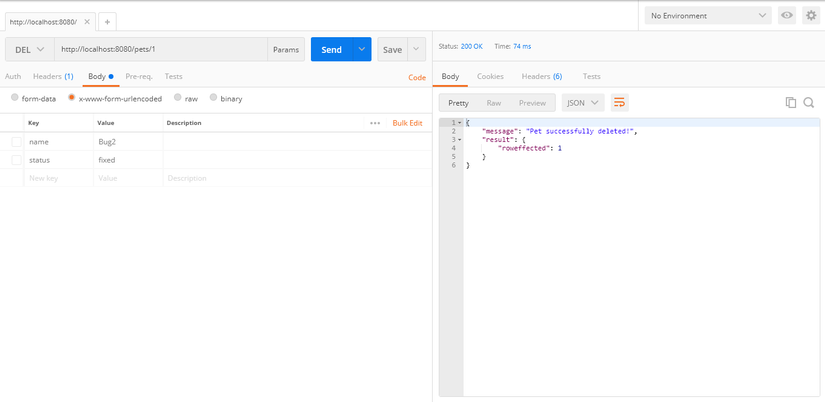Screen dimensions: 825x402
Task: Switch response view to Raw
Action: (494, 103)
